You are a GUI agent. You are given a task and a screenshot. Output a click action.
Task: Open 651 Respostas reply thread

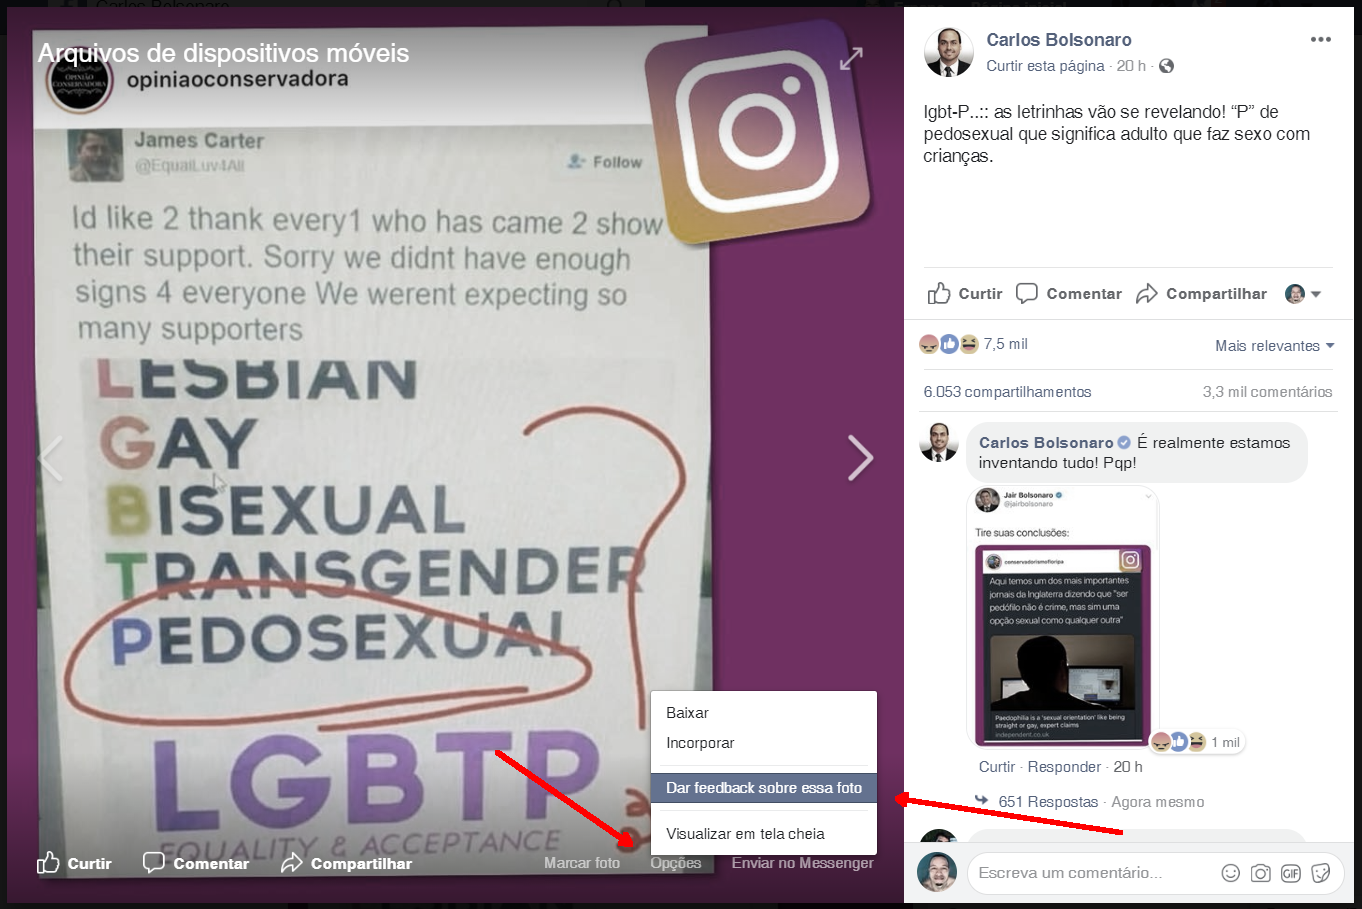coord(1048,802)
